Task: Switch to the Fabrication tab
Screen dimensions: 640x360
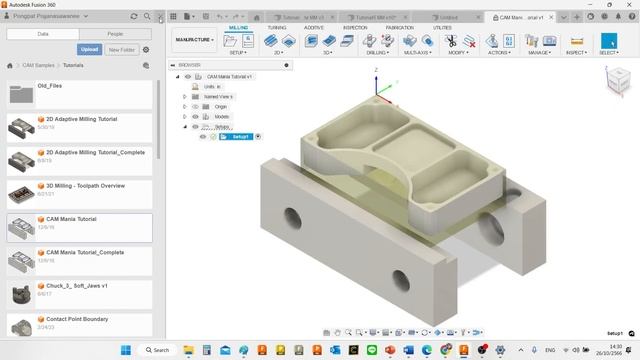Action: [x=400, y=28]
